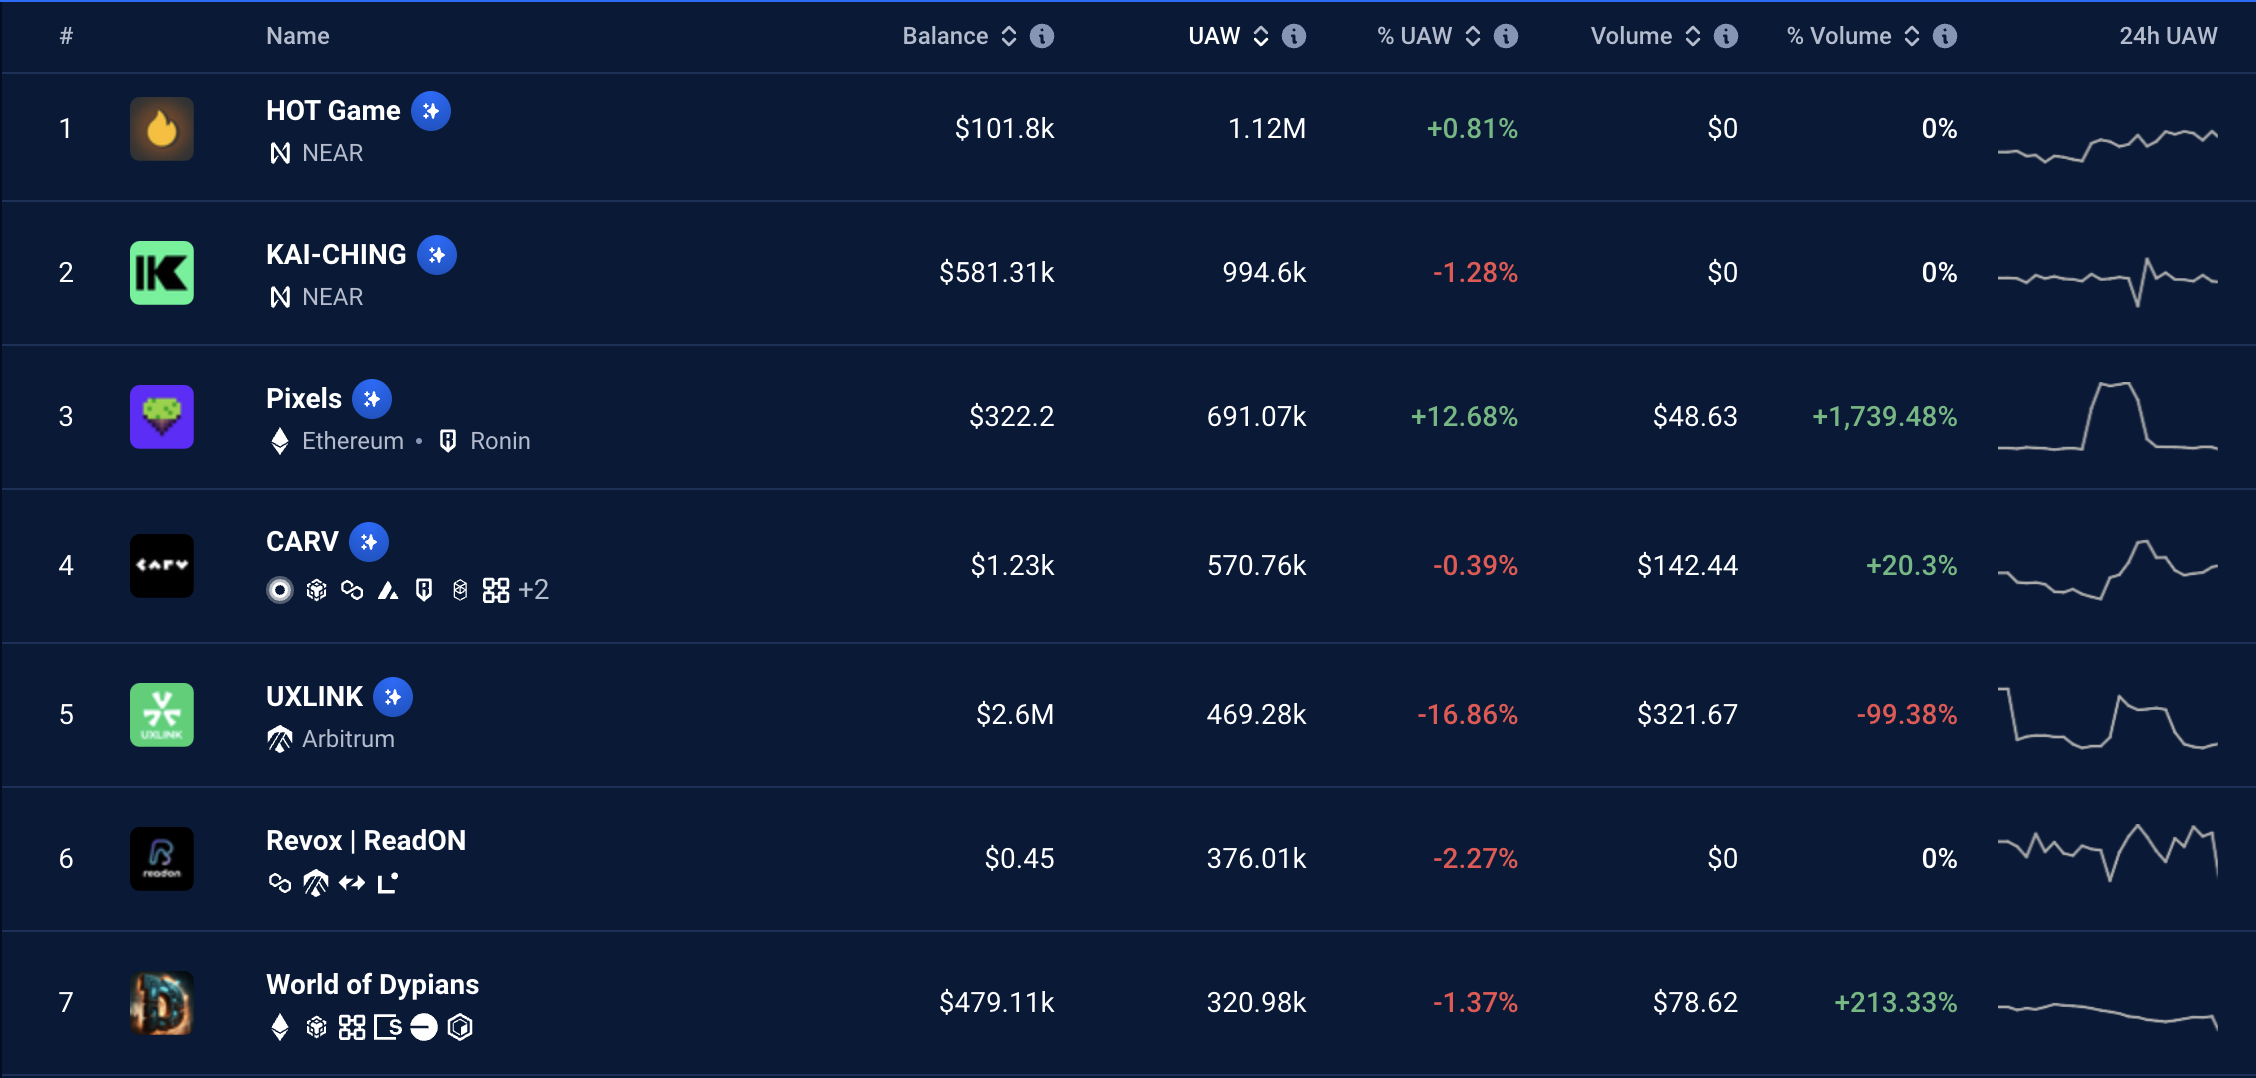Click the -99.38% volume change
This screenshot has height=1078, width=2256.
(x=1907, y=715)
